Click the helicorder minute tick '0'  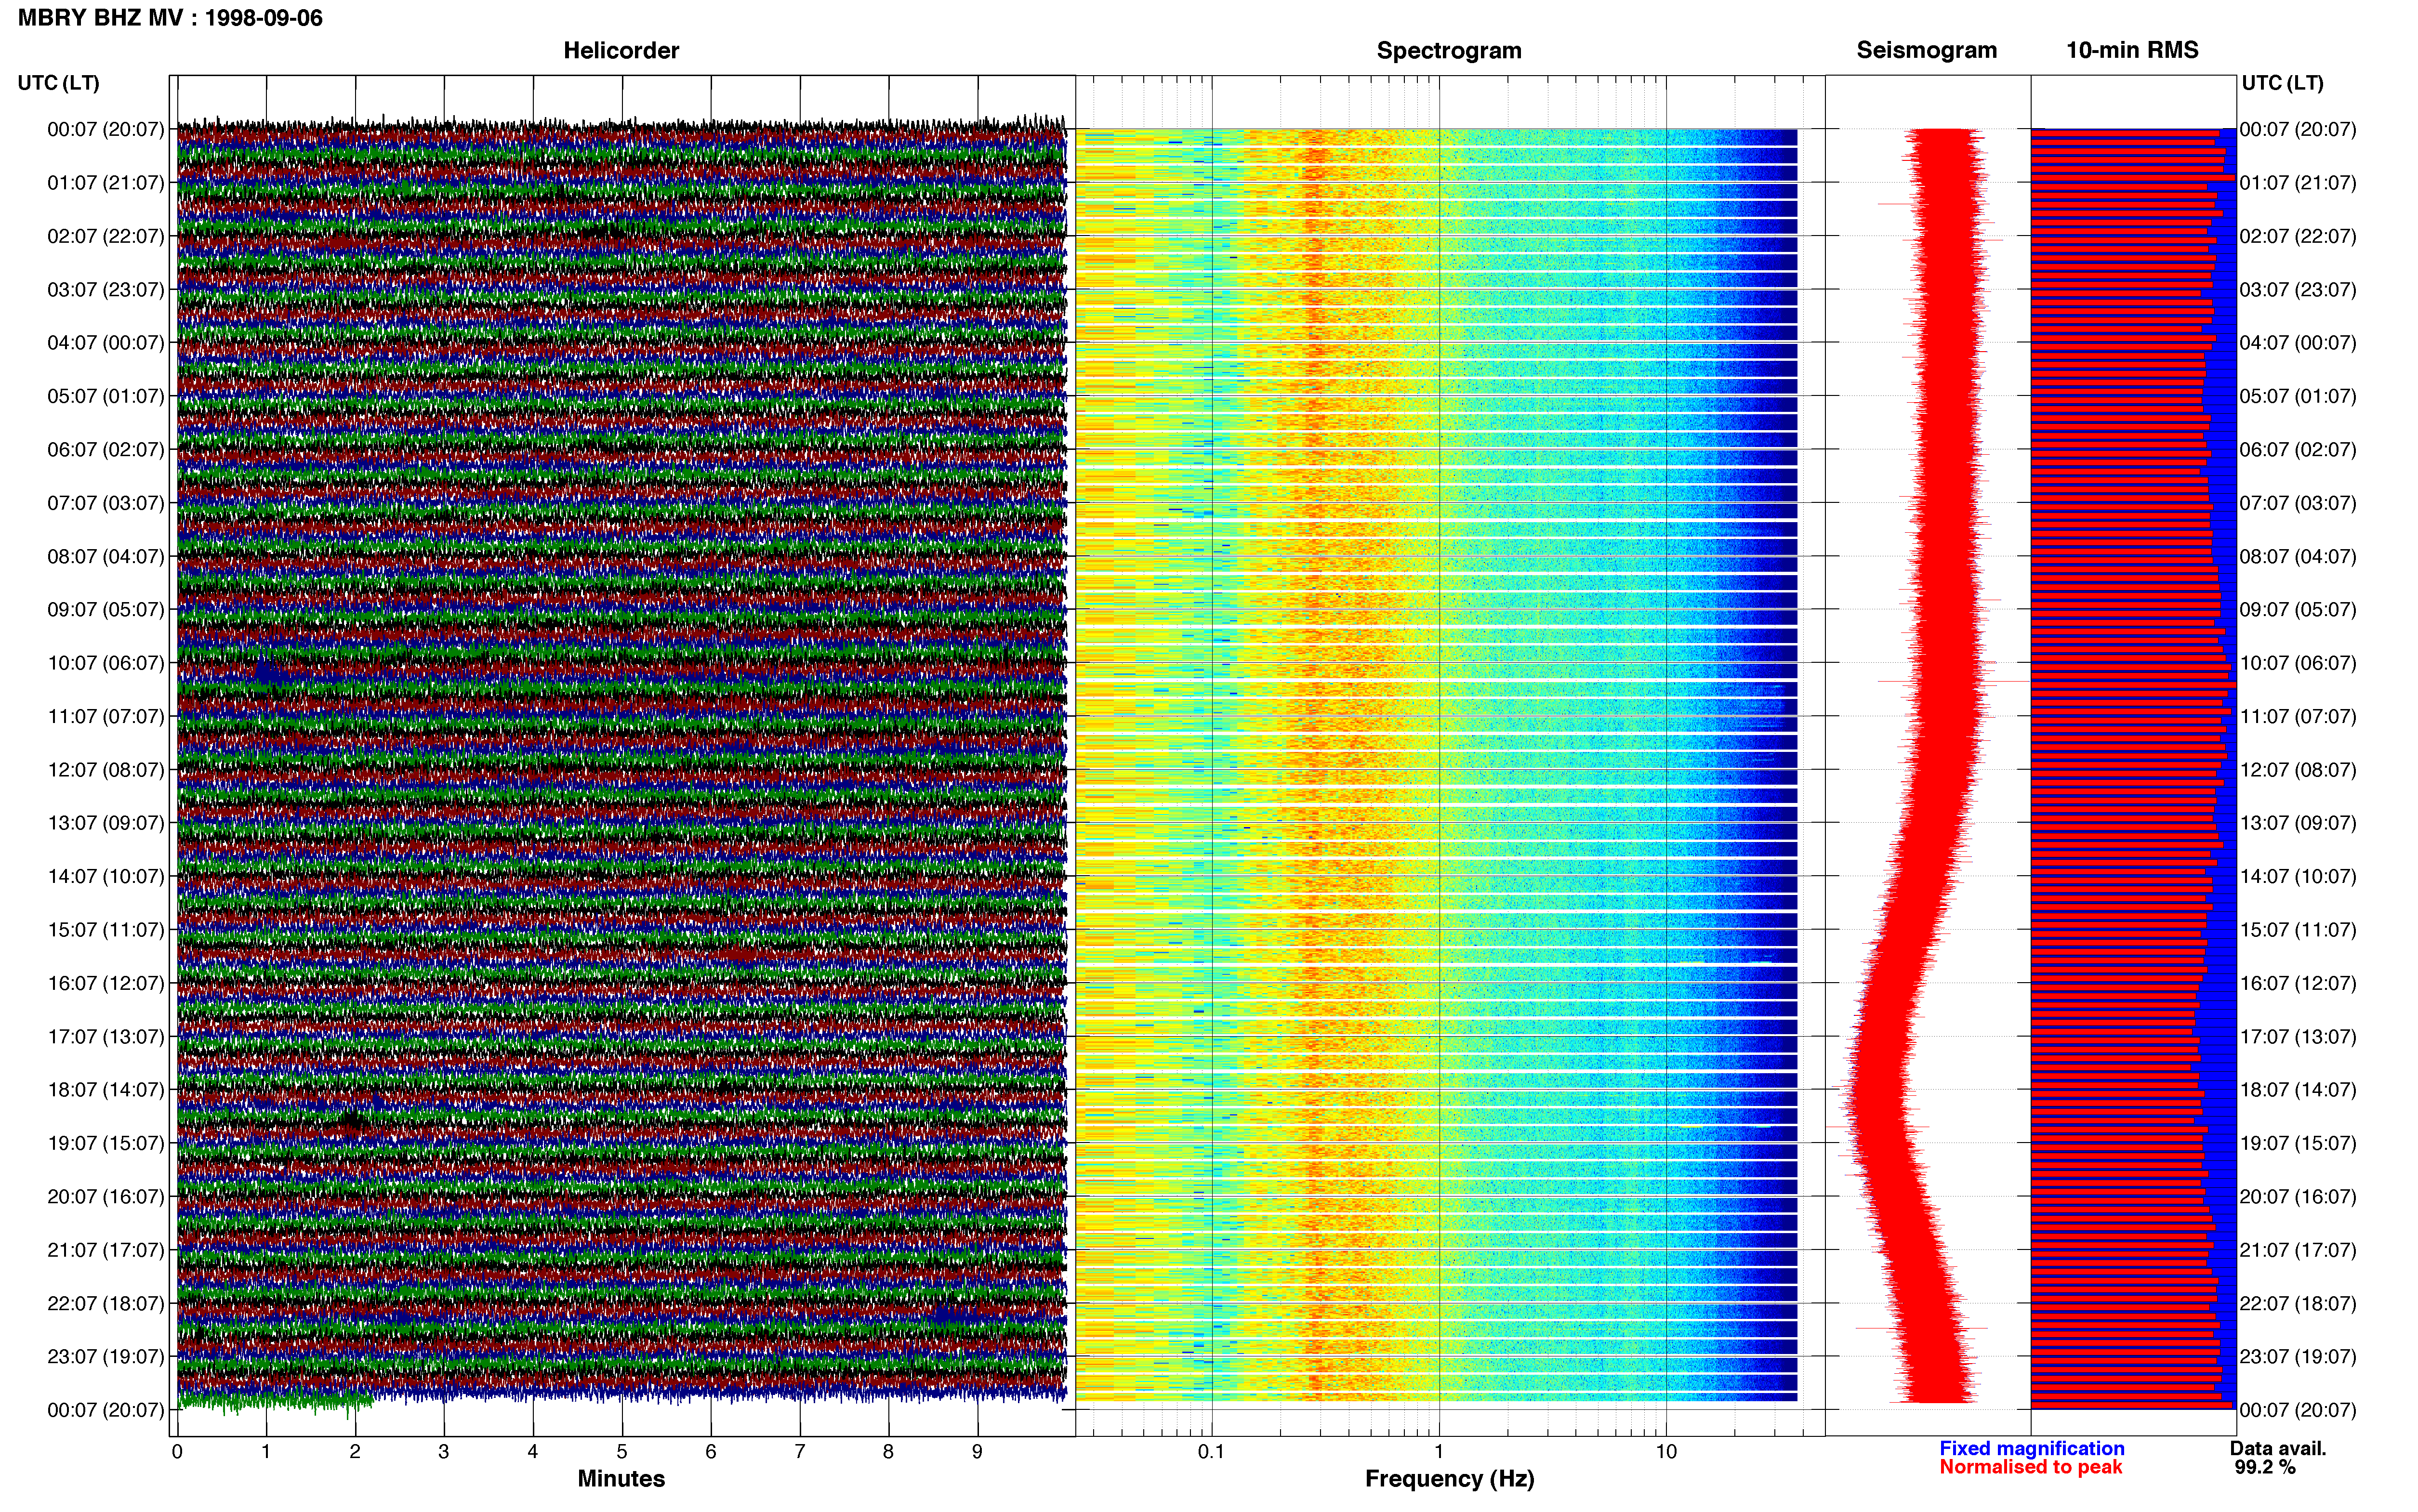pos(177,1452)
